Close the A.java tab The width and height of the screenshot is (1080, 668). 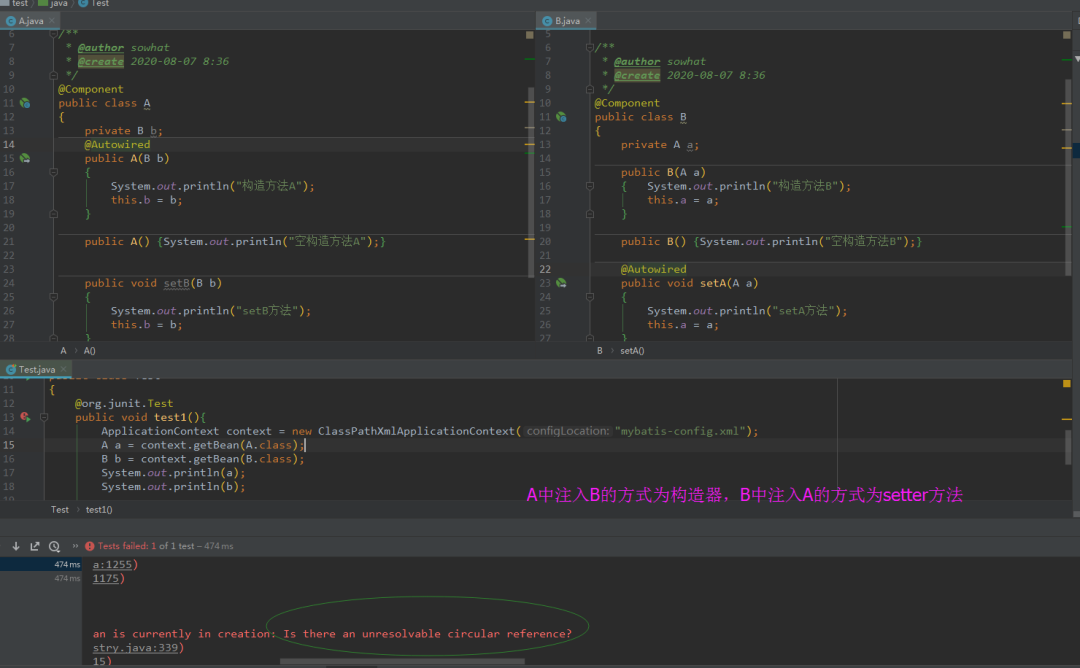point(52,21)
